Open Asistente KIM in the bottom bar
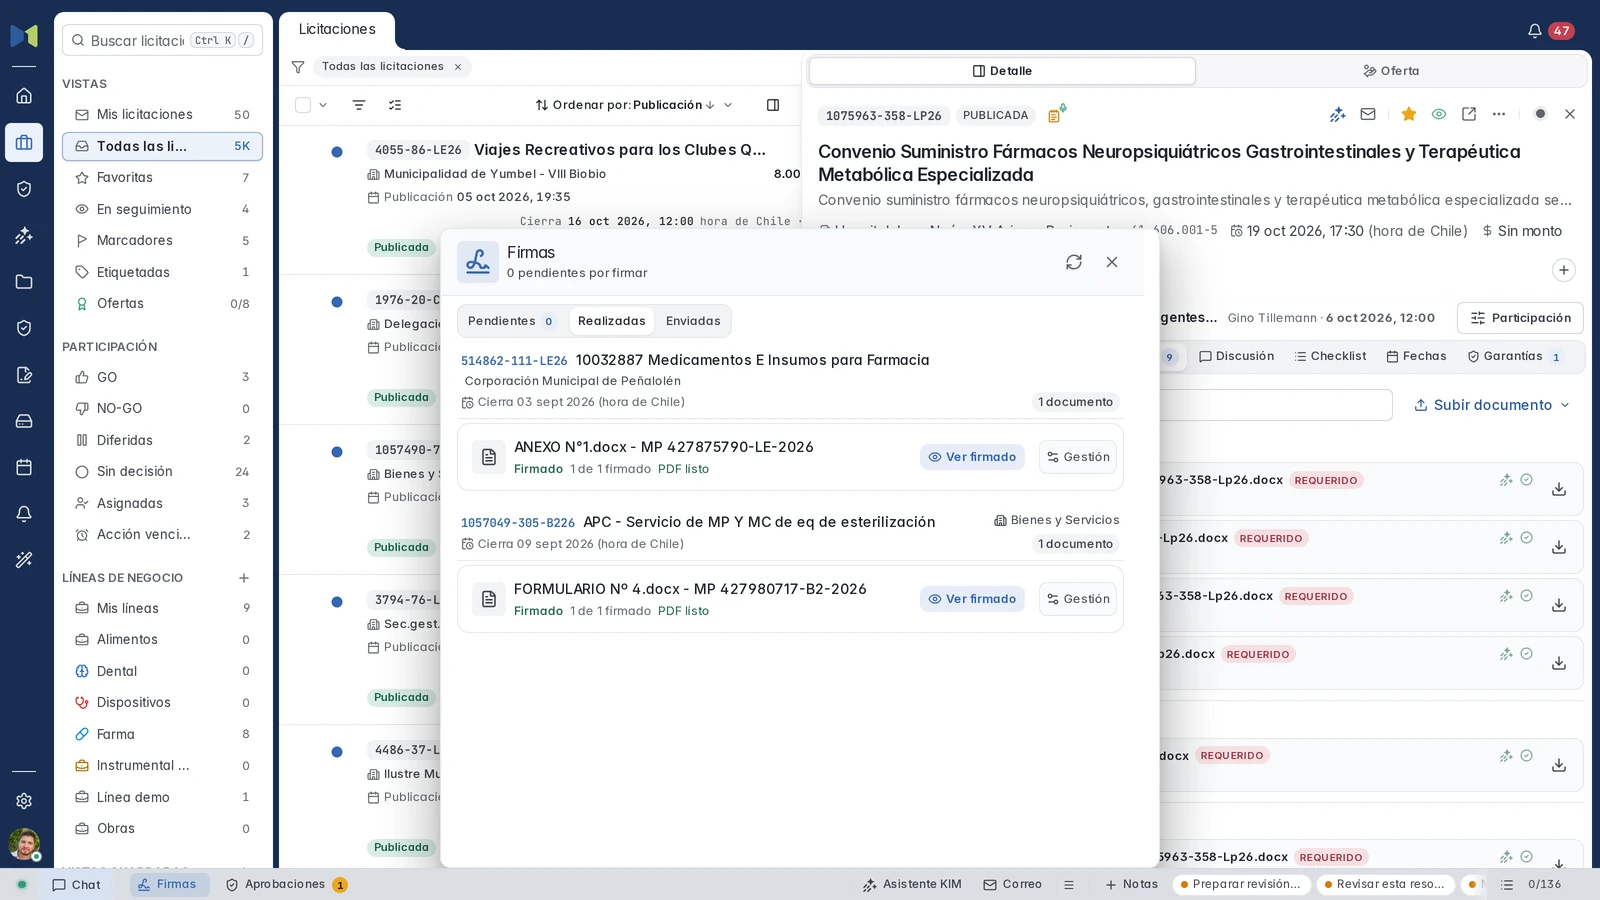Image resolution: width=1600 pixels, height=900 pixels. [912, 885]
